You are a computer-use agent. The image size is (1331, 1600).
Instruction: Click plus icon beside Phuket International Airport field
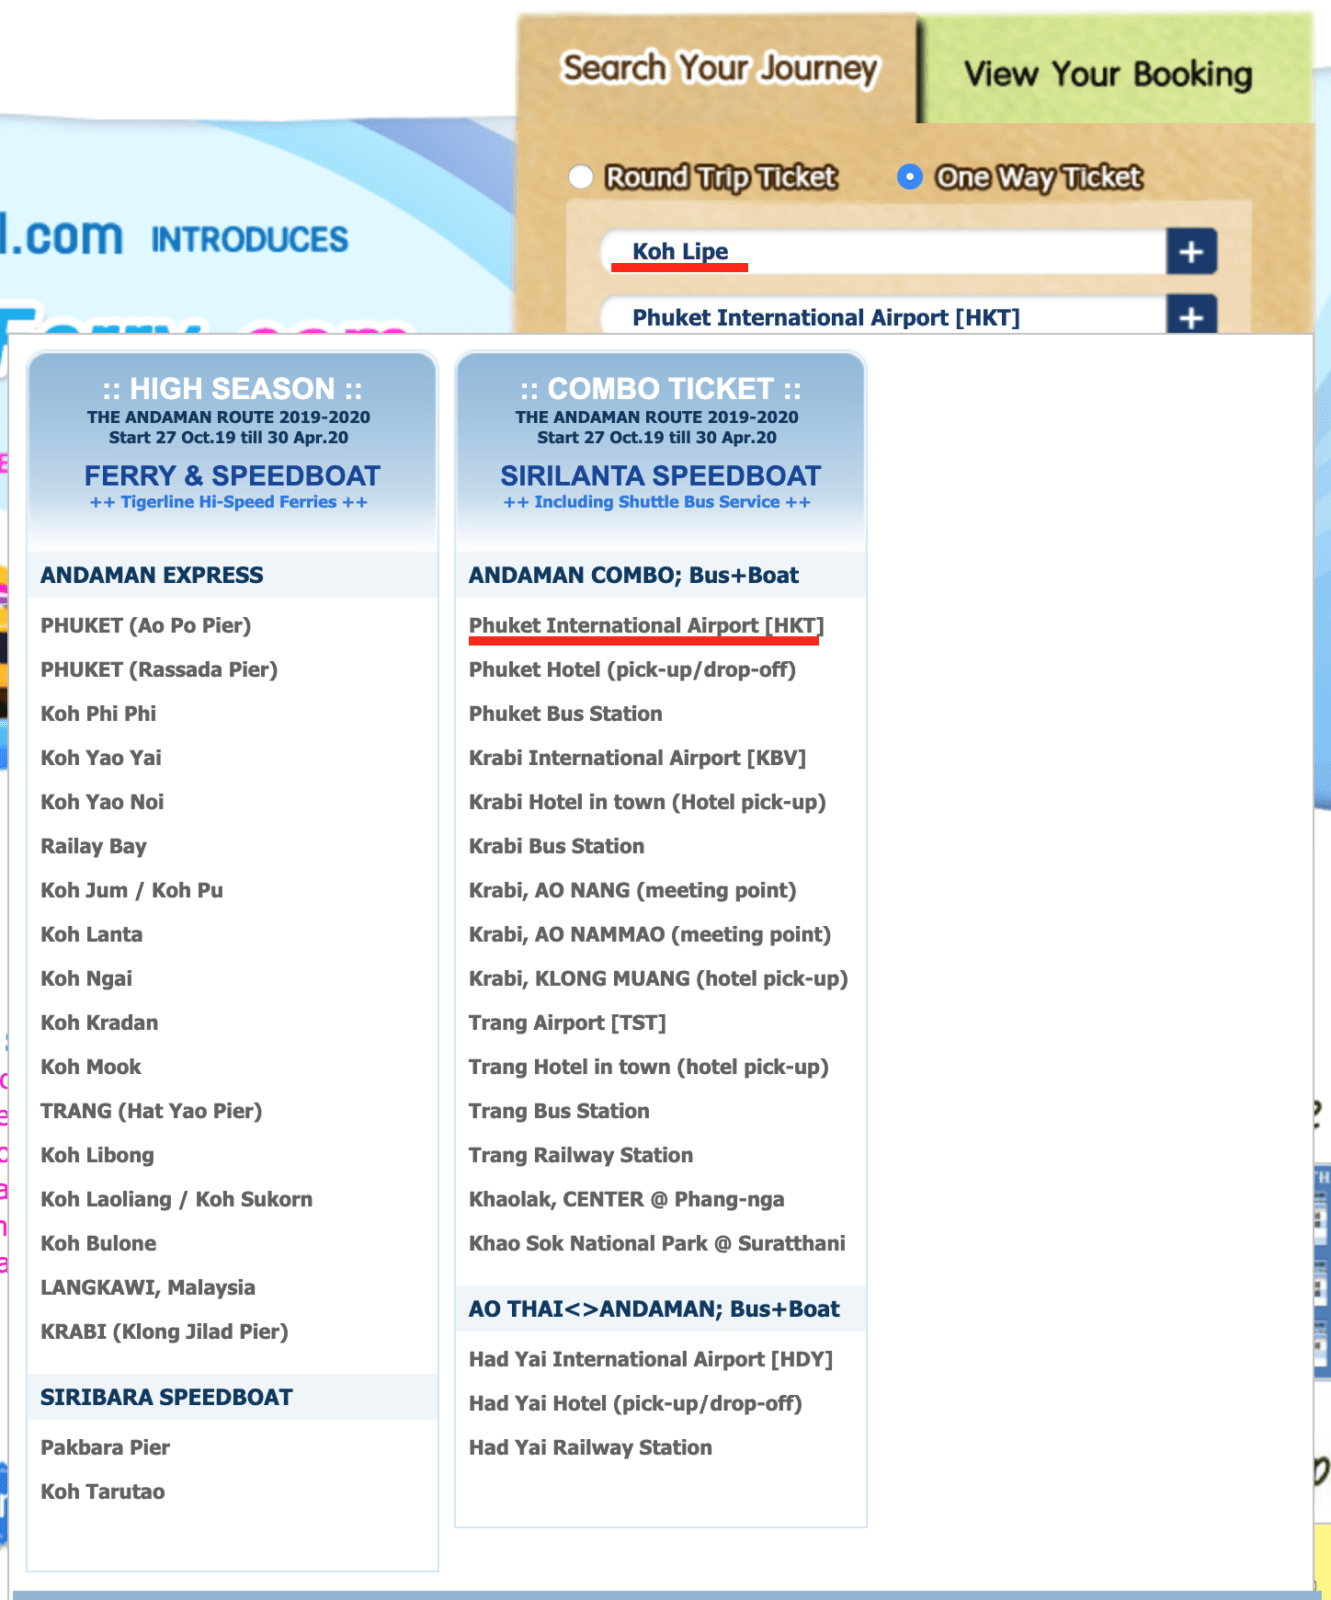pos(1190,316)
